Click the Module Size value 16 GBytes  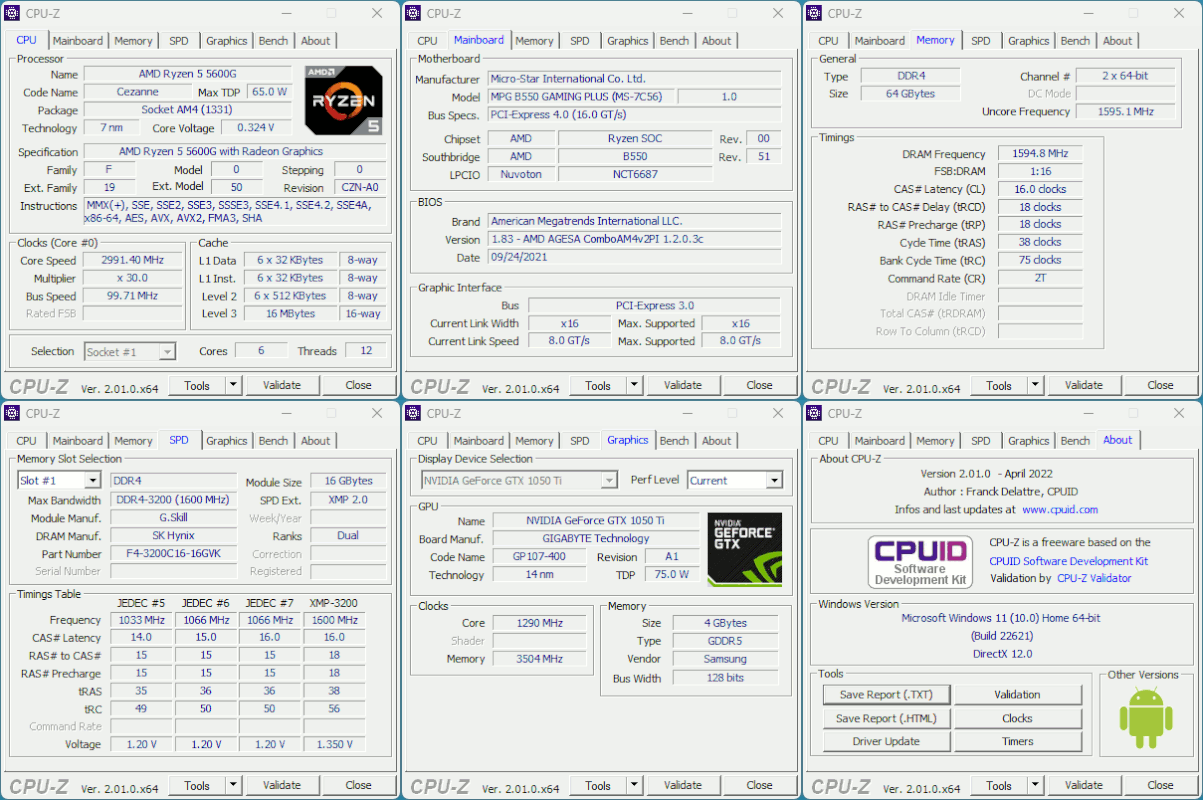coord(348,481)
